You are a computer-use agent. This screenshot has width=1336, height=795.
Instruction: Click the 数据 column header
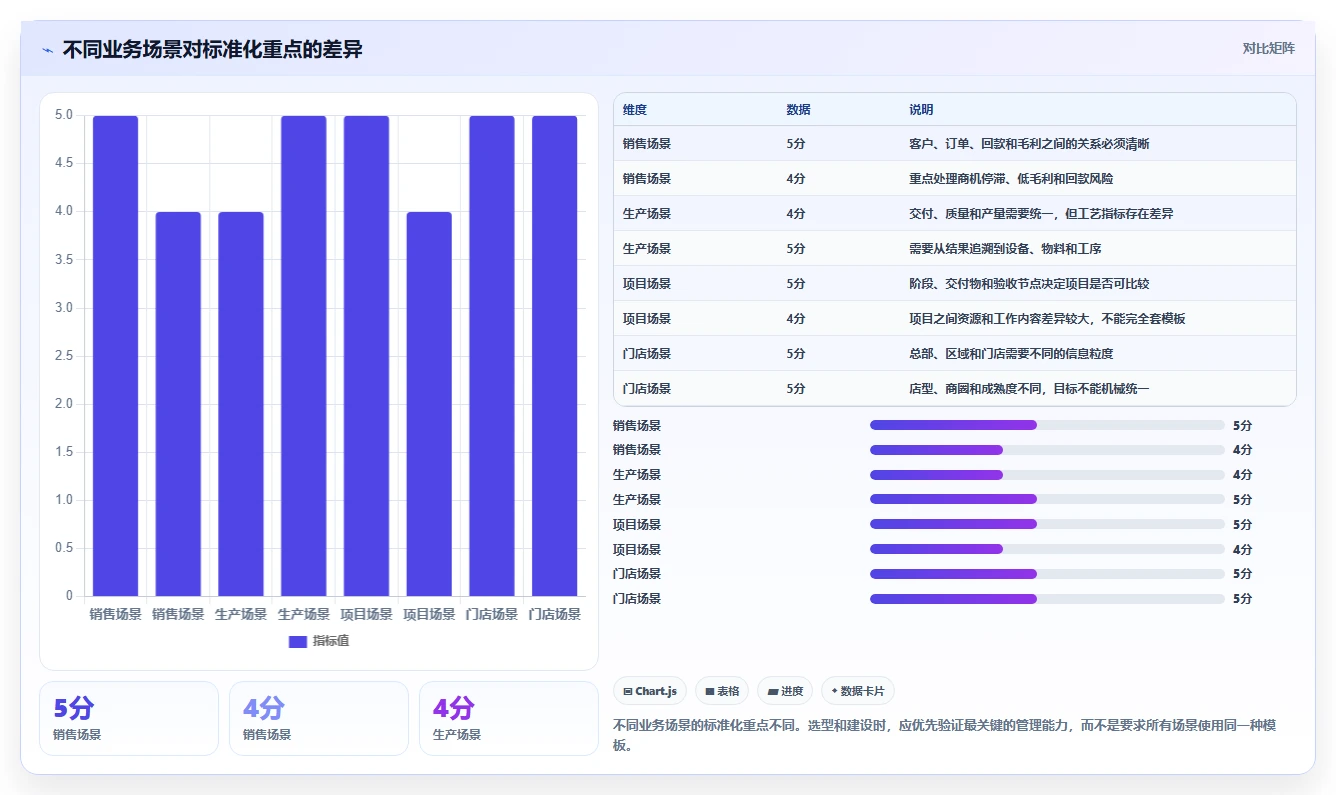tap(799, 110)
